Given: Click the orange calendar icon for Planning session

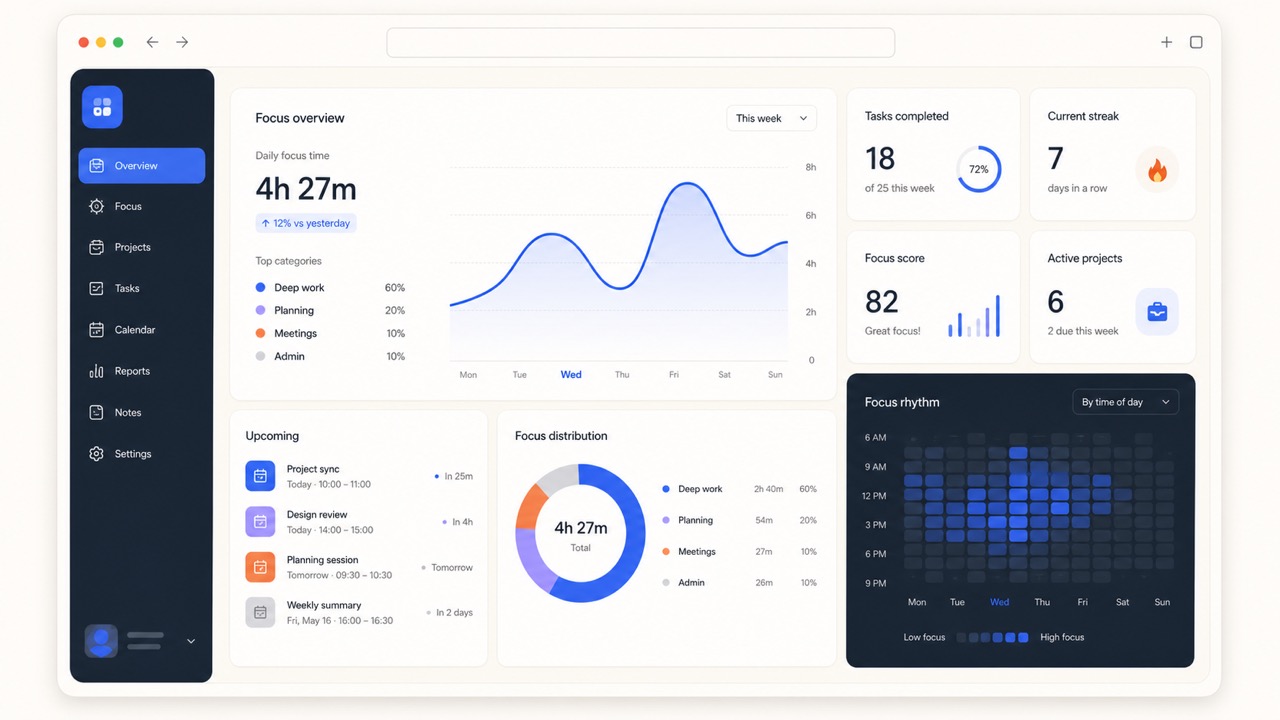Looking at the screenshot, I should (x=260, y=567).
